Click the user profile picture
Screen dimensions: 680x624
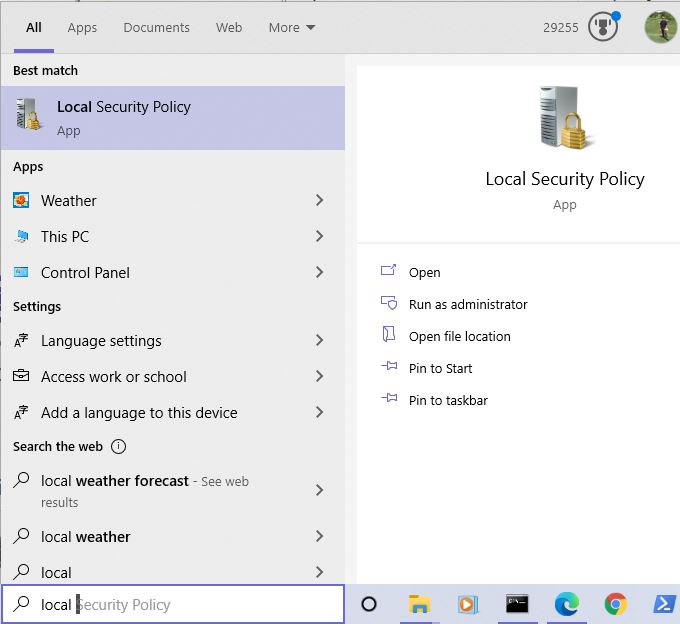click(x=660, y=27)
